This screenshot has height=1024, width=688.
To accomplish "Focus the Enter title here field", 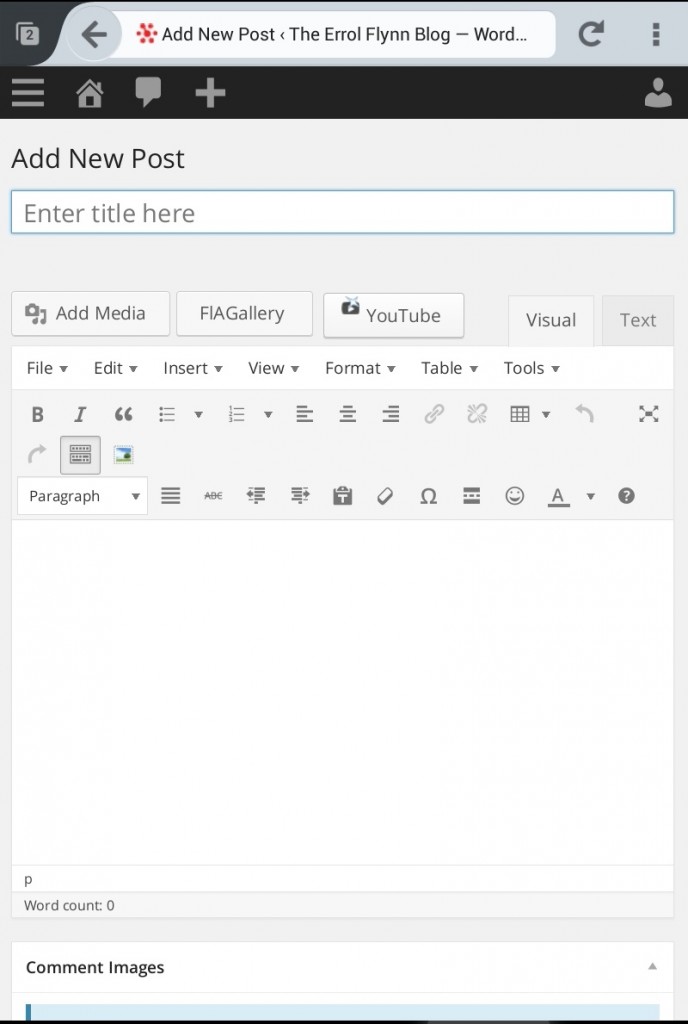I will (343, 212).
